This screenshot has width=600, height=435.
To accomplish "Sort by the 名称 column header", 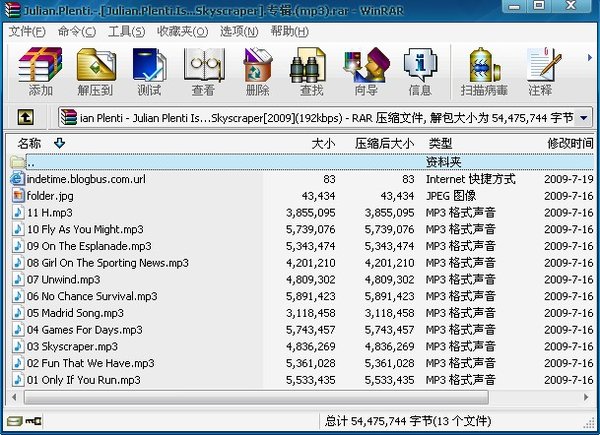I will [x=29, y=144].
